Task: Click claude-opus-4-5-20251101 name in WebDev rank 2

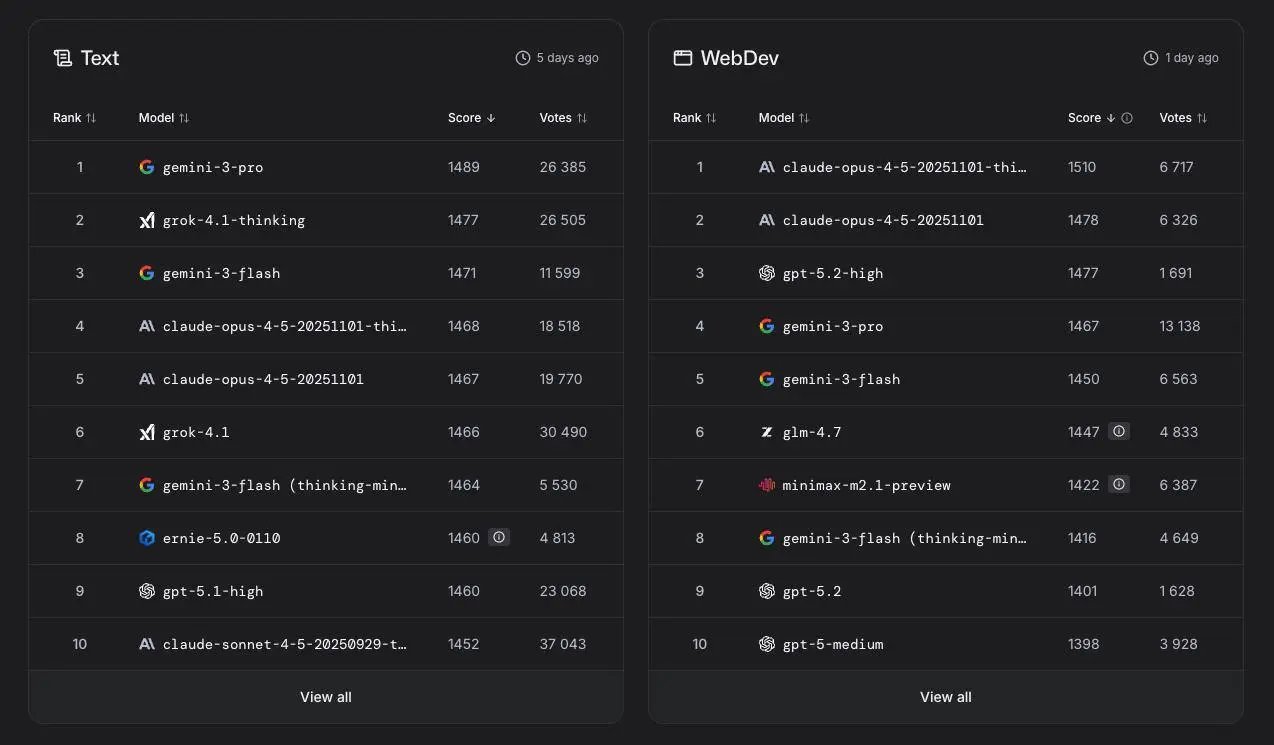Action: pyautogui.click(x=883, y=220)
